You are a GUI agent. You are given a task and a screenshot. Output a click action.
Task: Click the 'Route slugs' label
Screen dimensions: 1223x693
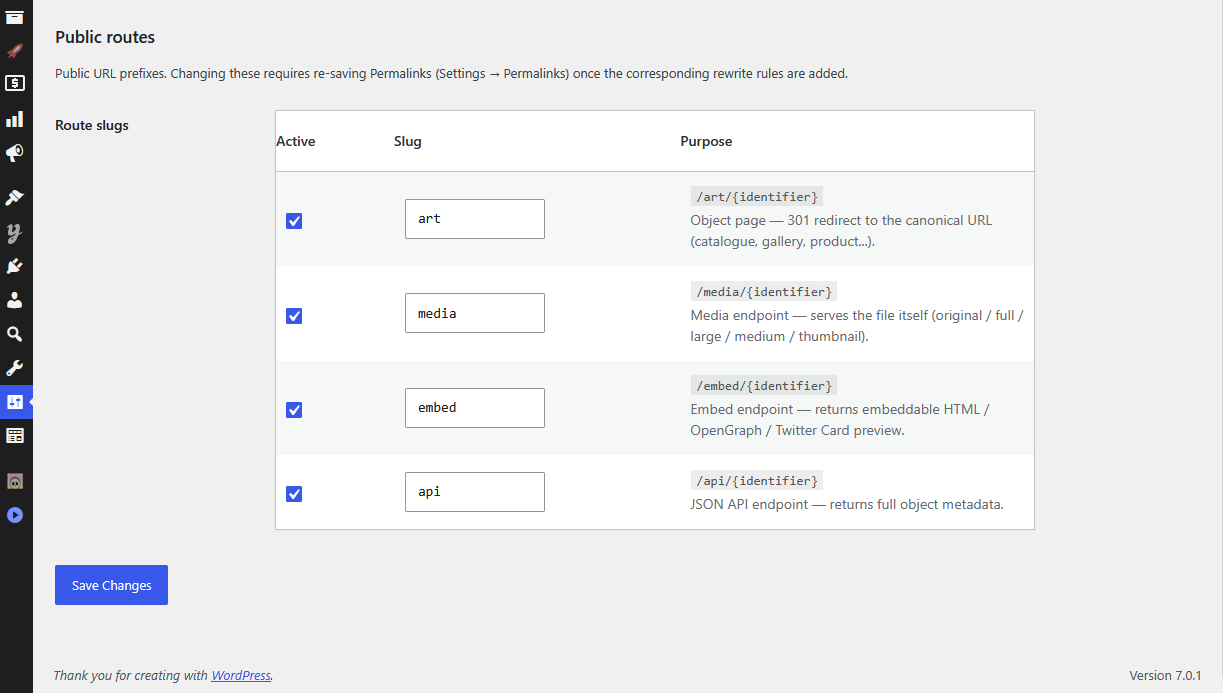(x=92, y=125)
